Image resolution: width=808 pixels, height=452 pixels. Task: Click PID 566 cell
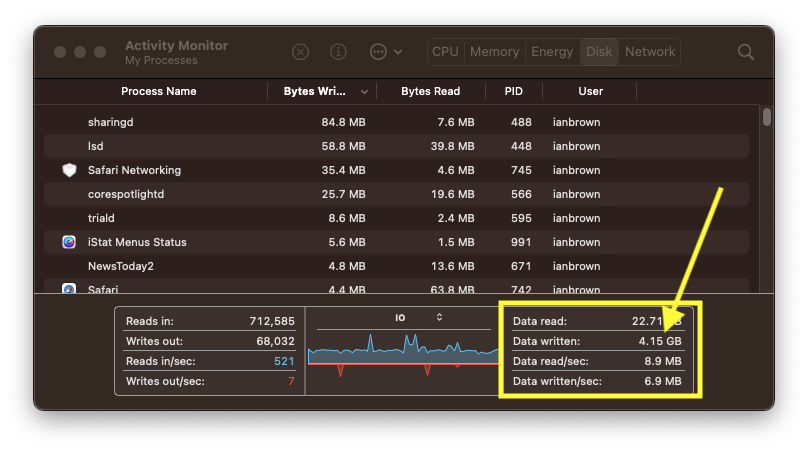[x=521, y=194]
